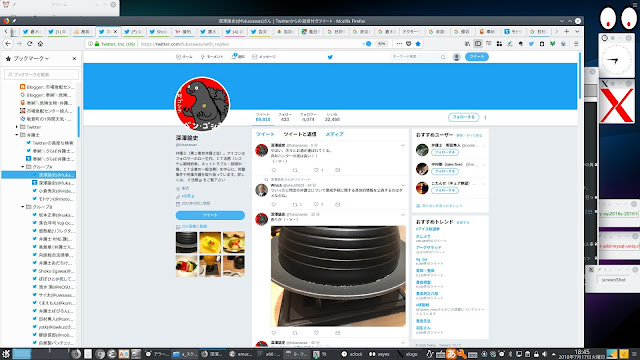Open the emacs taskbar entry
The image size is (640, 360).
tap(241, 354)
